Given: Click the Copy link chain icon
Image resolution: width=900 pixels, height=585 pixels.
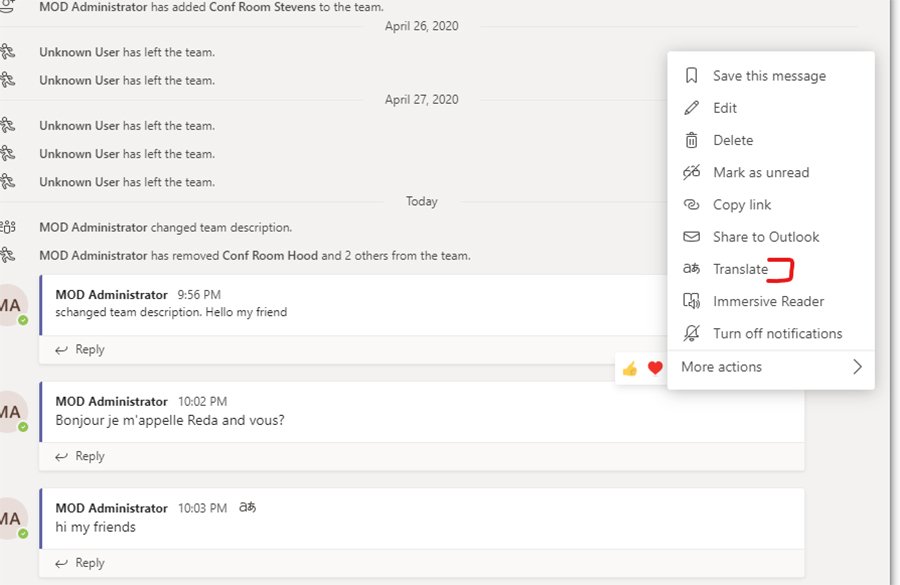Looking at the screenshot, I should (x=692, y=204).
